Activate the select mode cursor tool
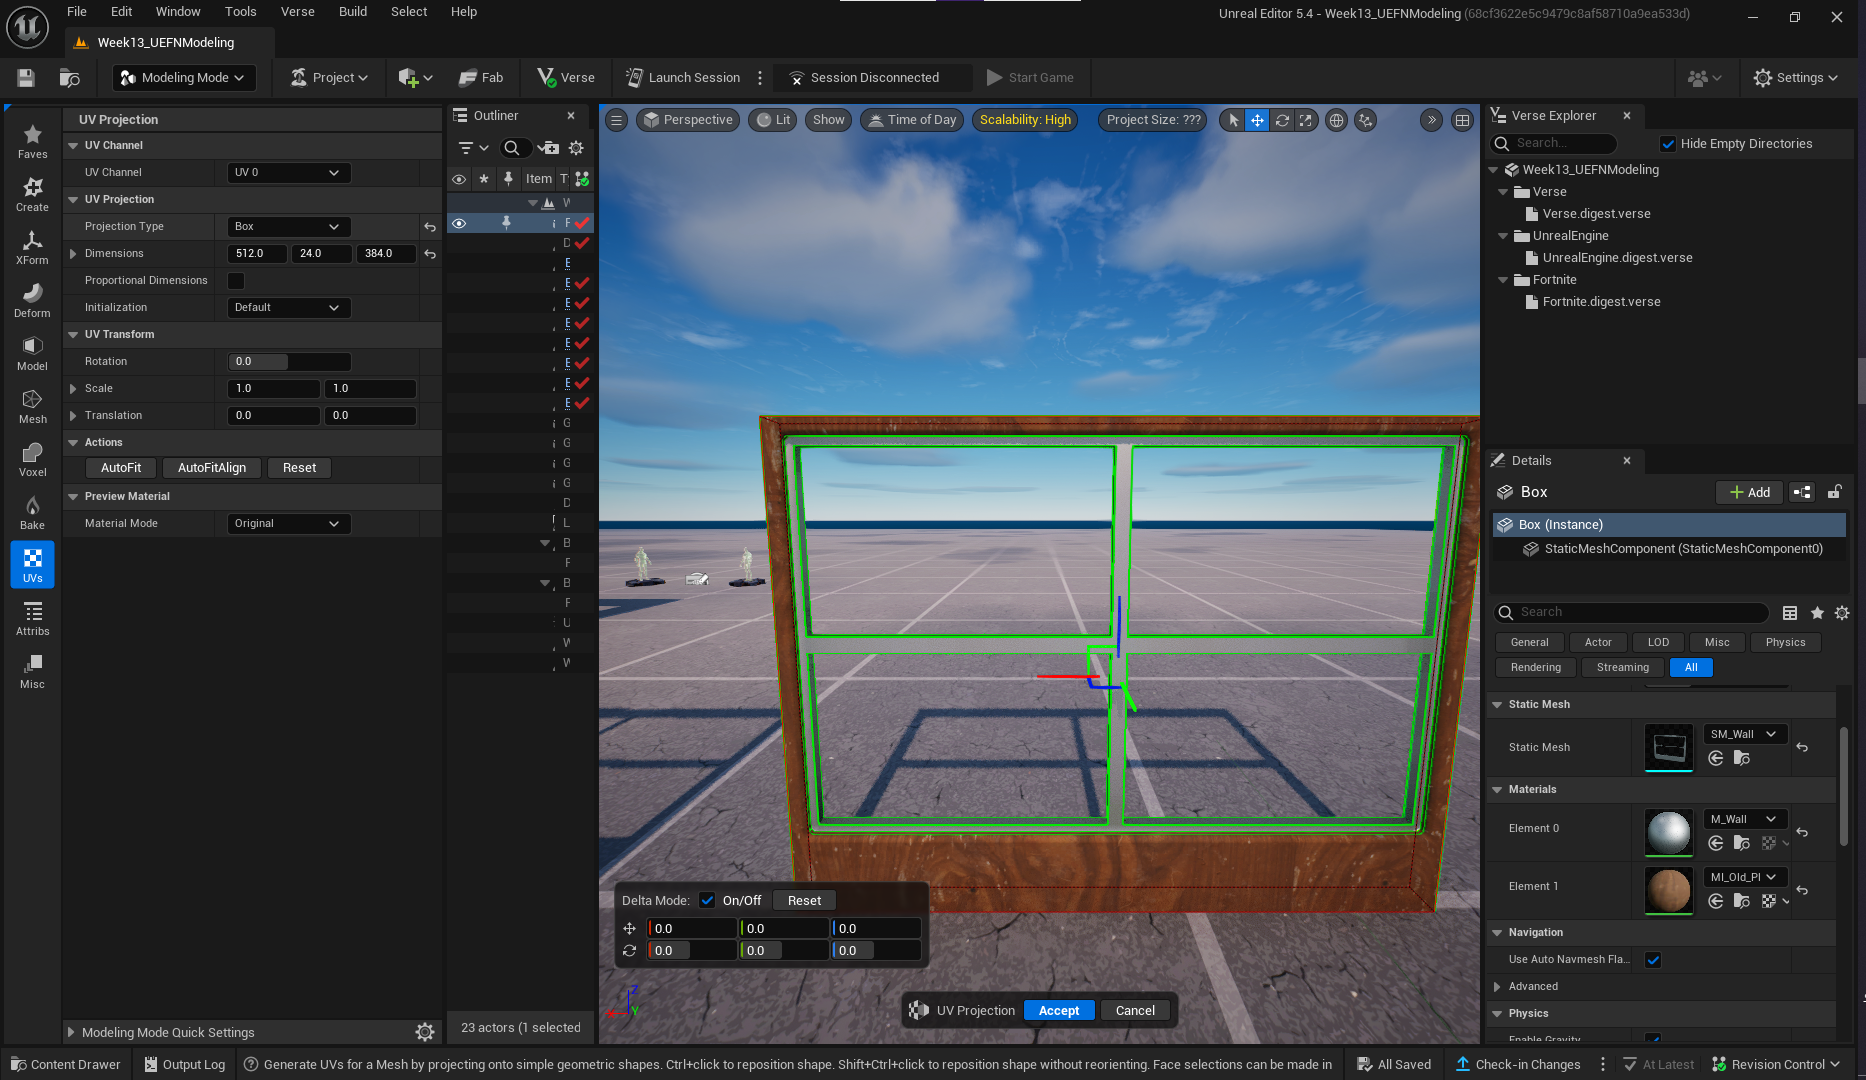 coord(1233,120)
